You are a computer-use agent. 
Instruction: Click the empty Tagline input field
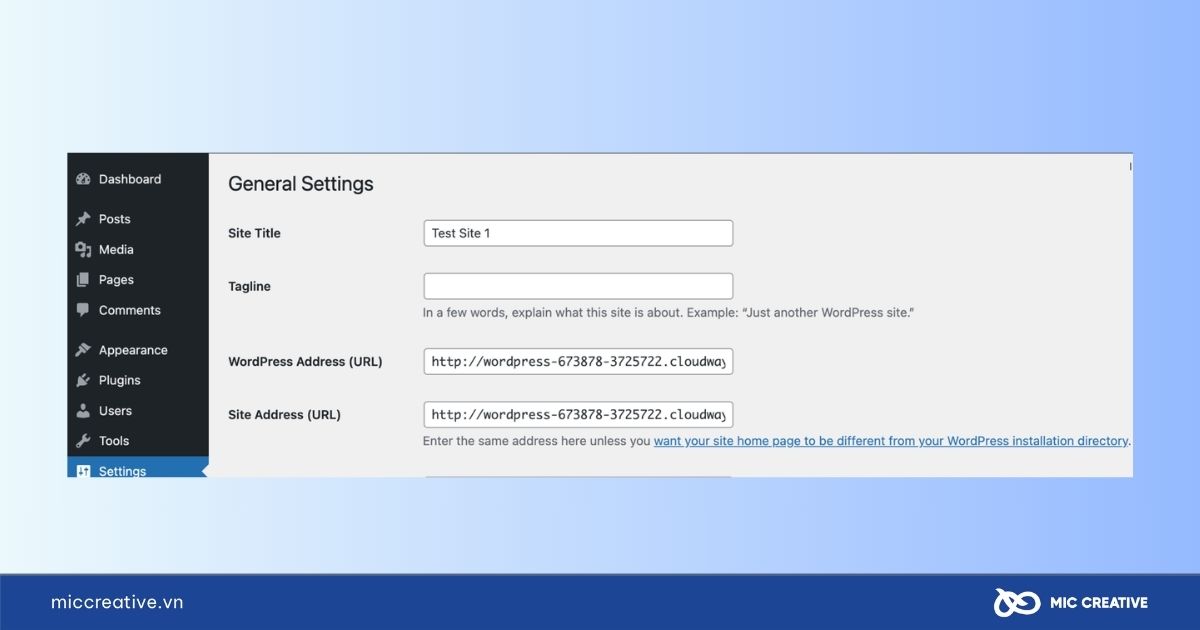coord(578,286)
